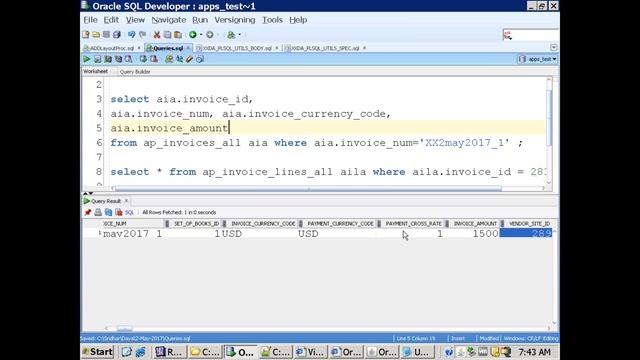Open the Edit menu
The image size is (640, 360).
pos(111,20)
